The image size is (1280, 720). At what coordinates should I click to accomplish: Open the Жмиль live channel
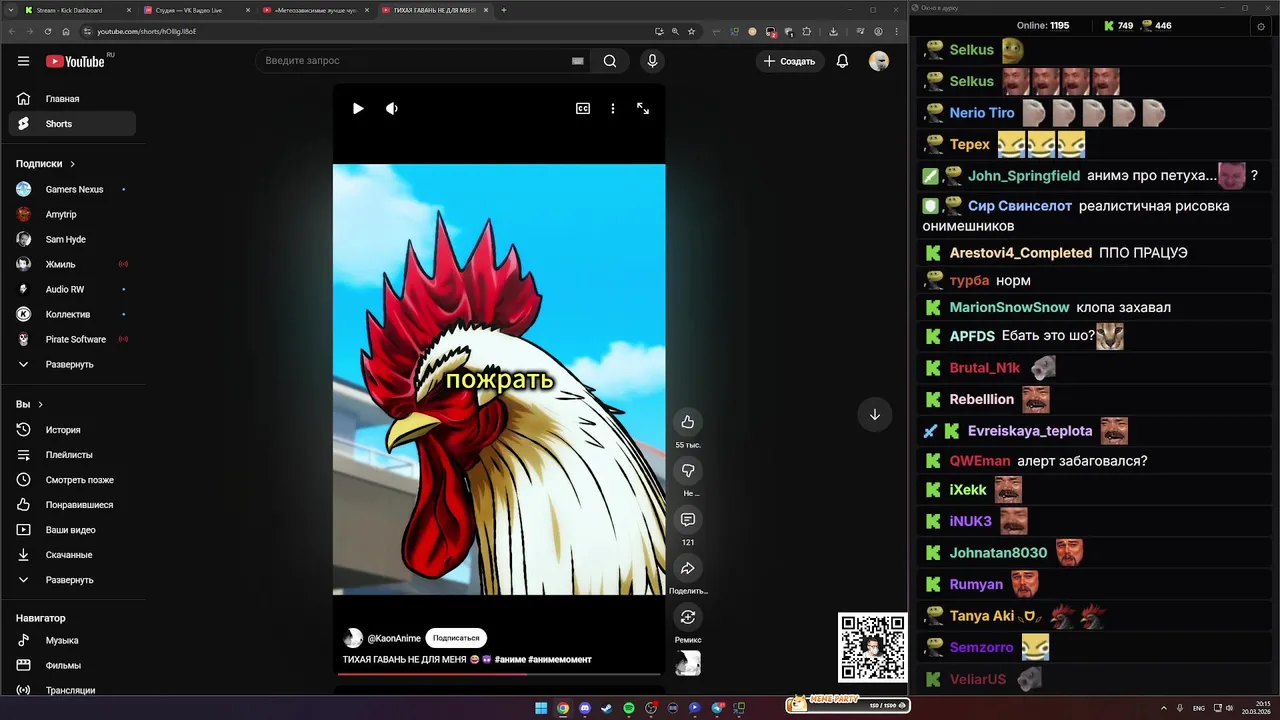click(72, 264)
